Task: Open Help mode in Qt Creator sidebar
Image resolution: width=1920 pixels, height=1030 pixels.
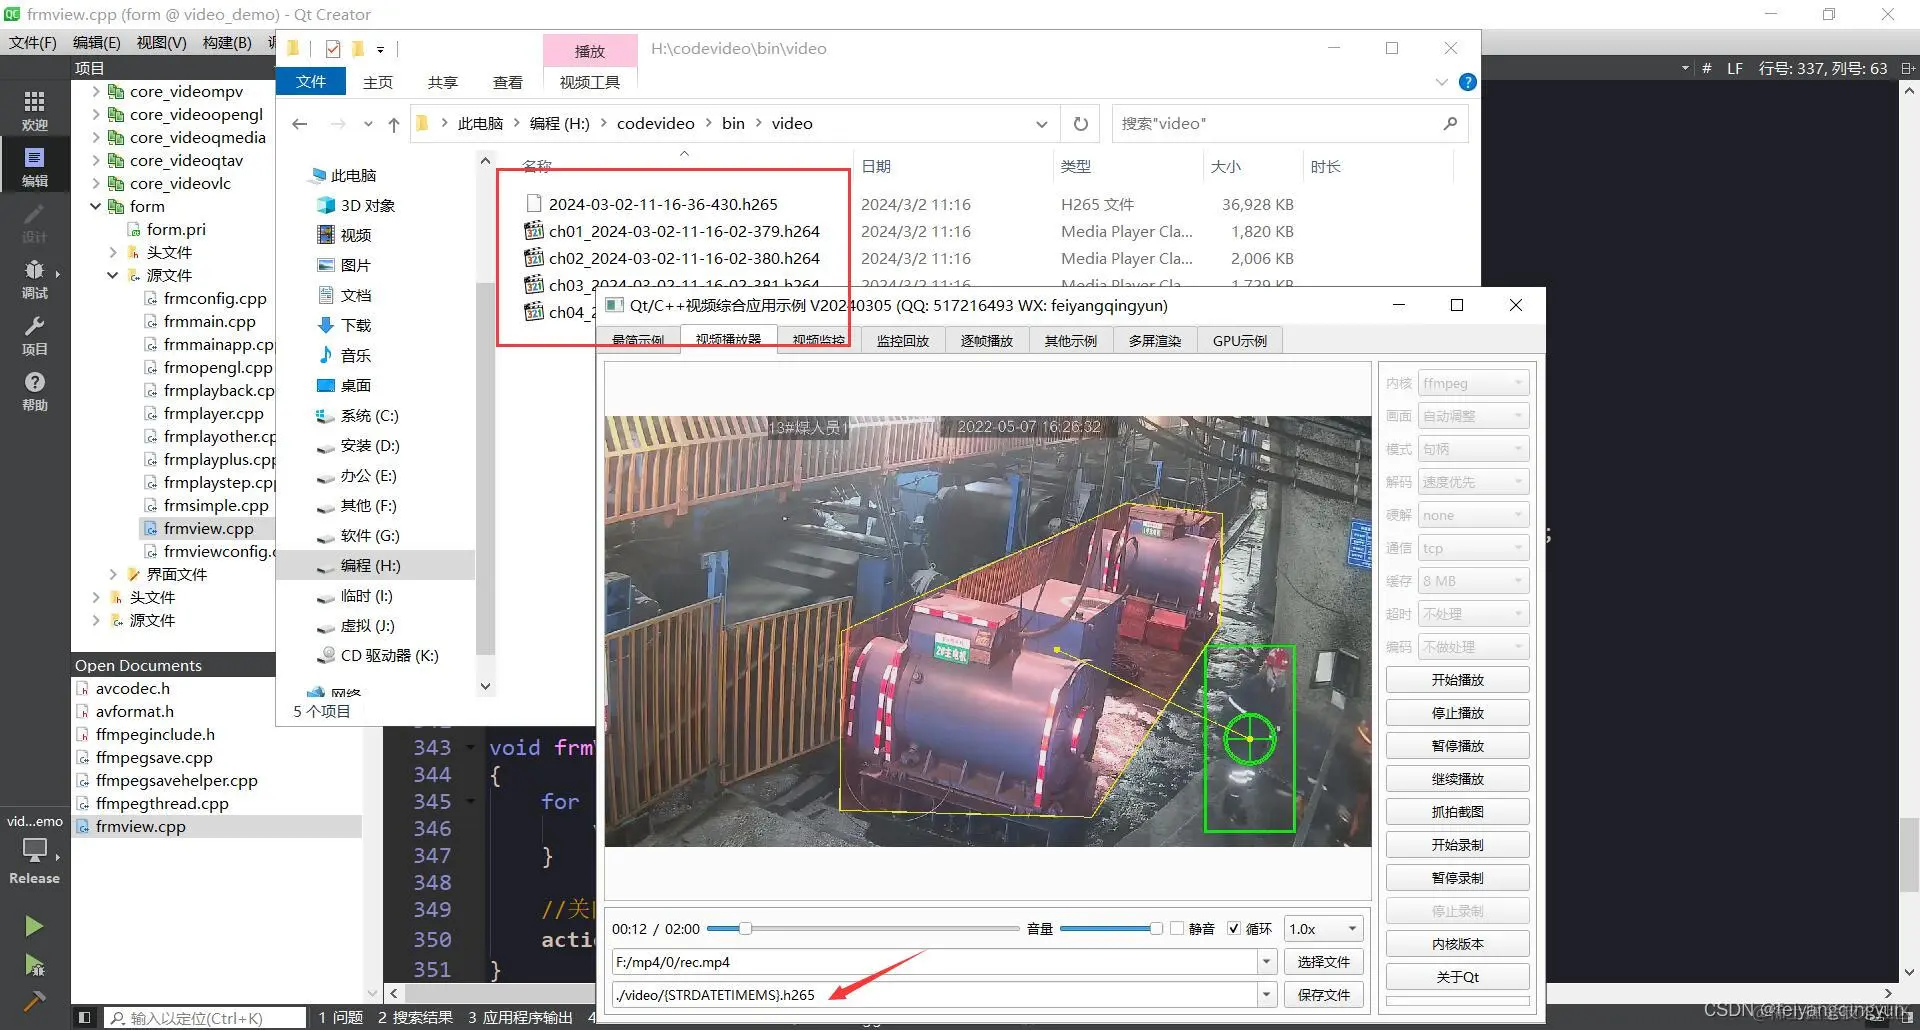Action: click(34, 391)
